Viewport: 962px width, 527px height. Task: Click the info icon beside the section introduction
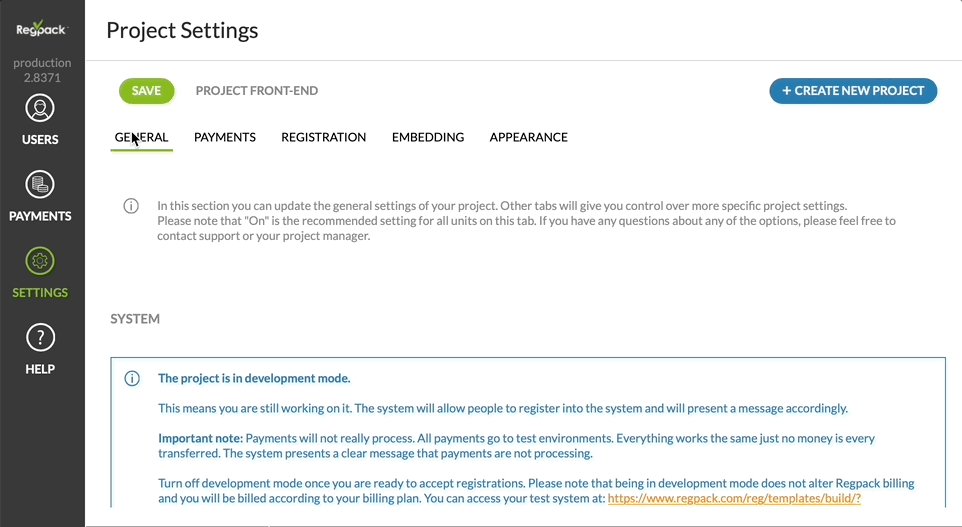coord(131,206)
